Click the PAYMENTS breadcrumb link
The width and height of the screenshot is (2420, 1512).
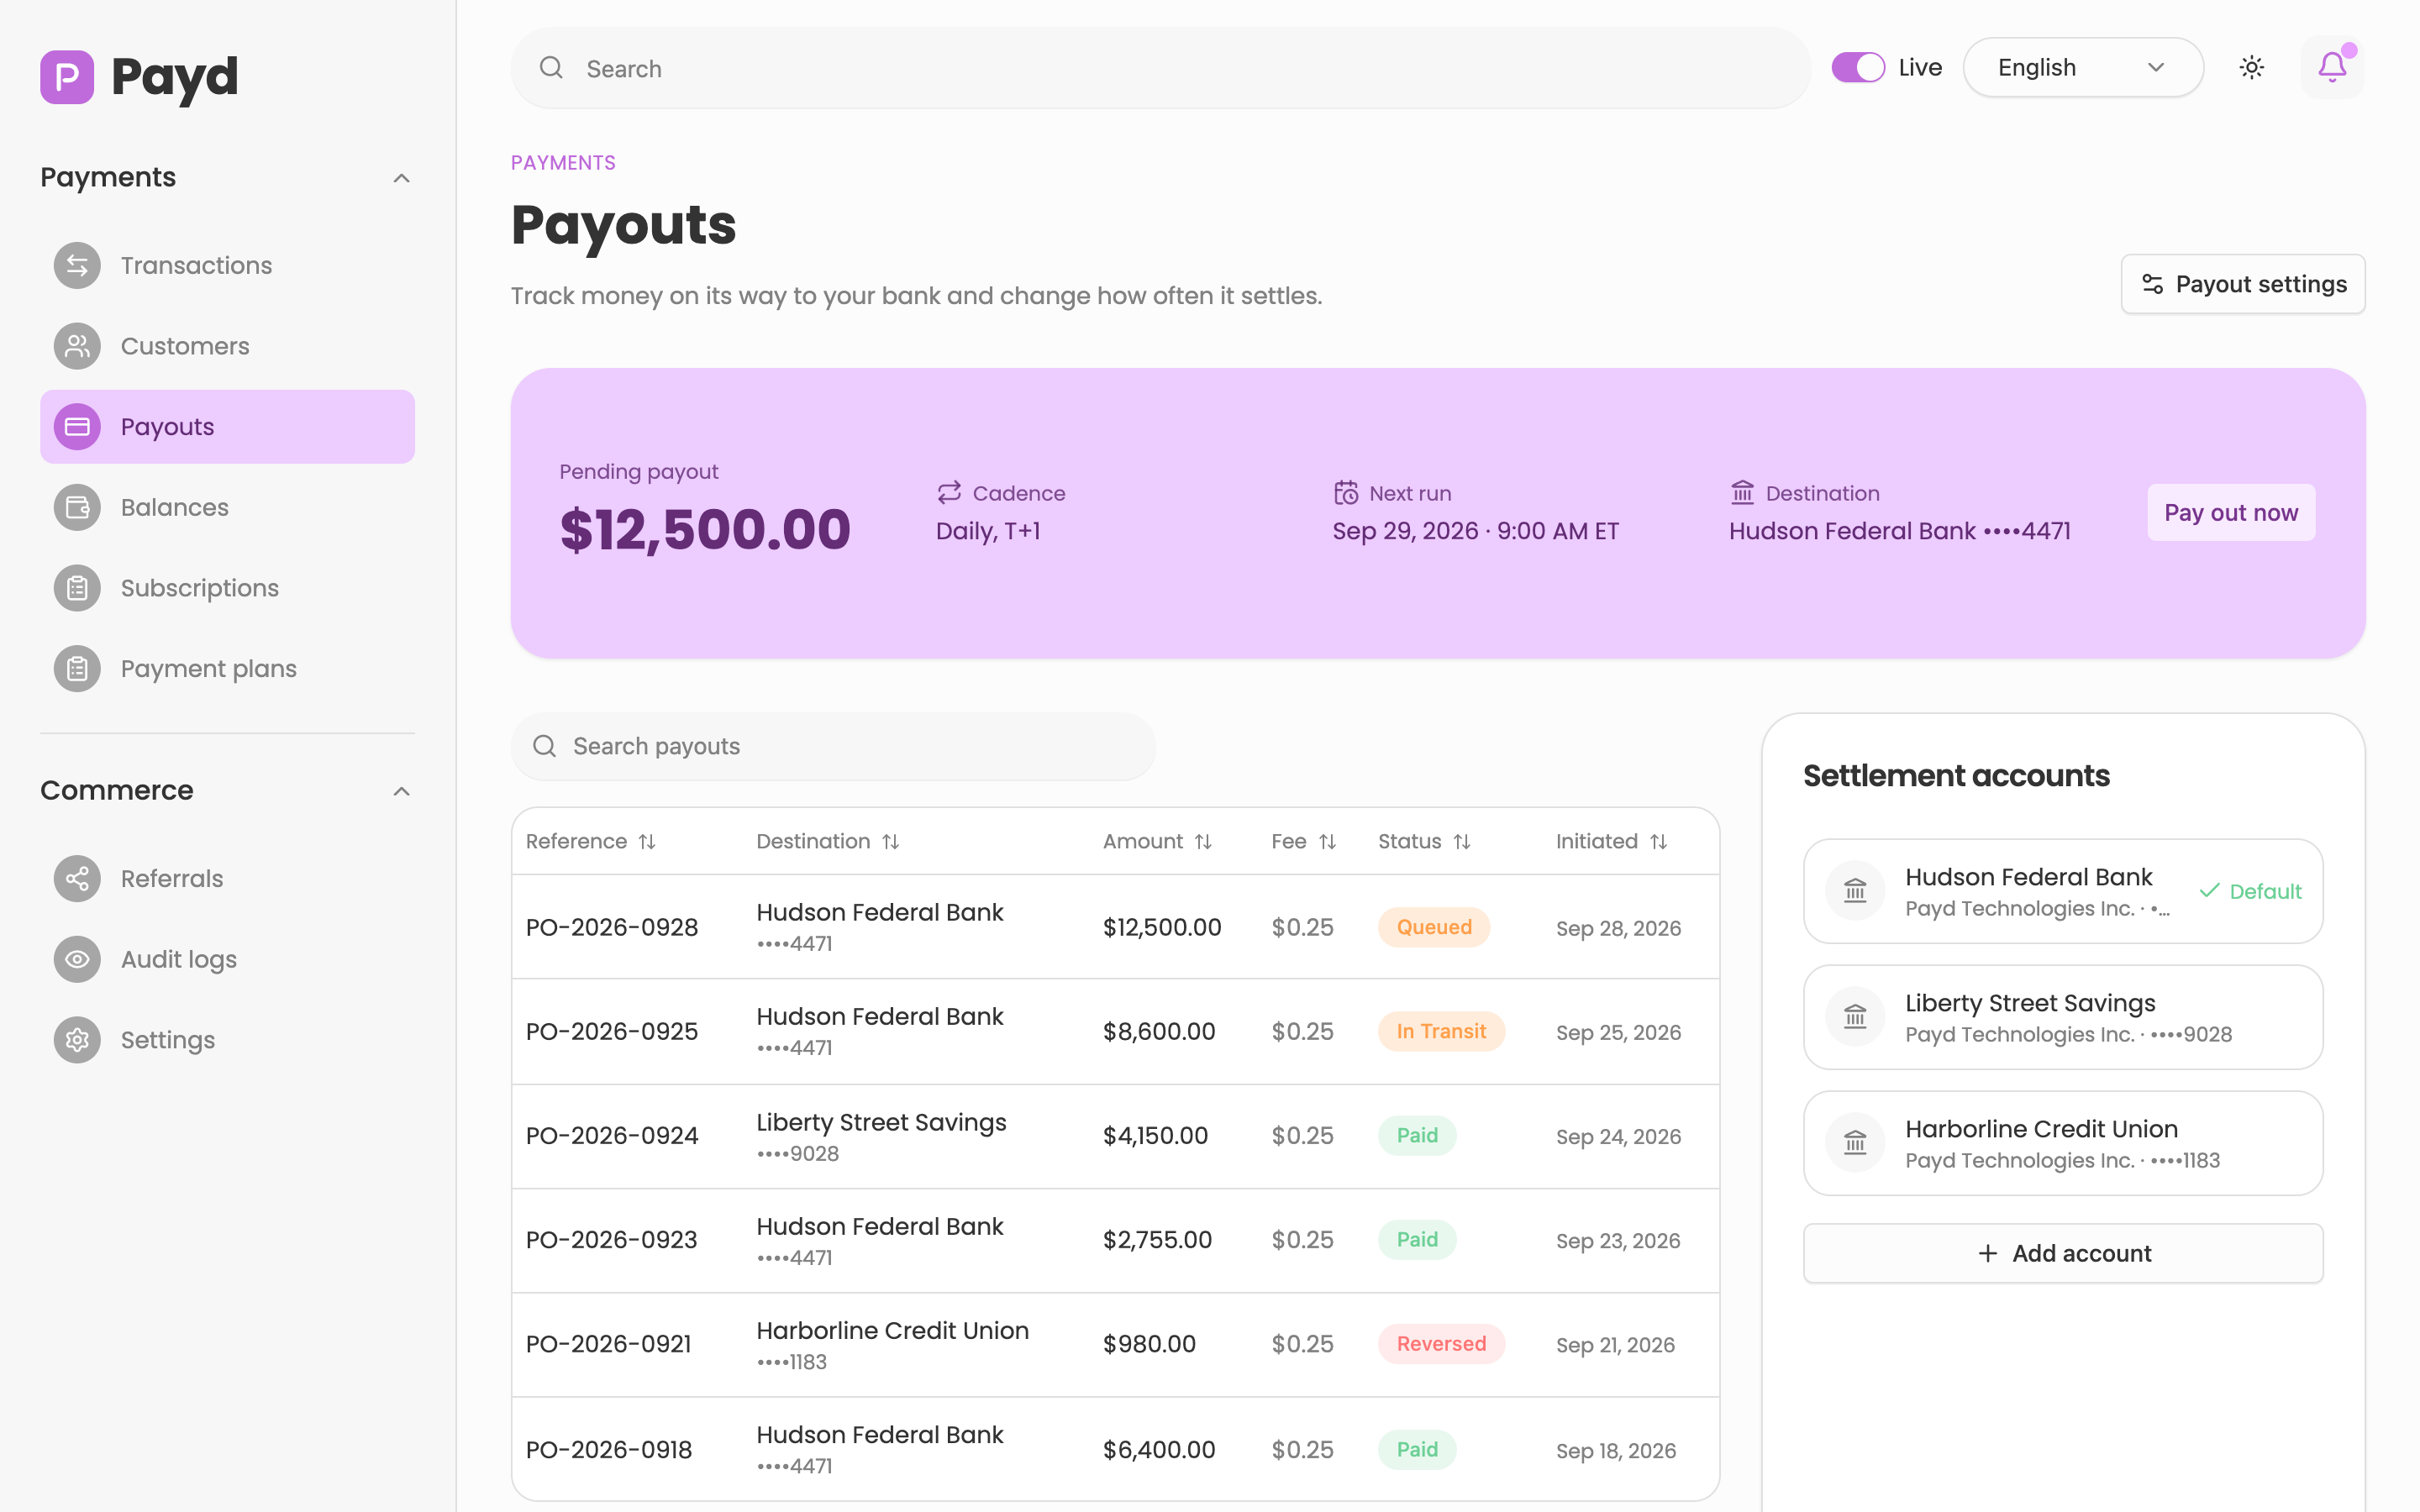[x=563, y=162]
